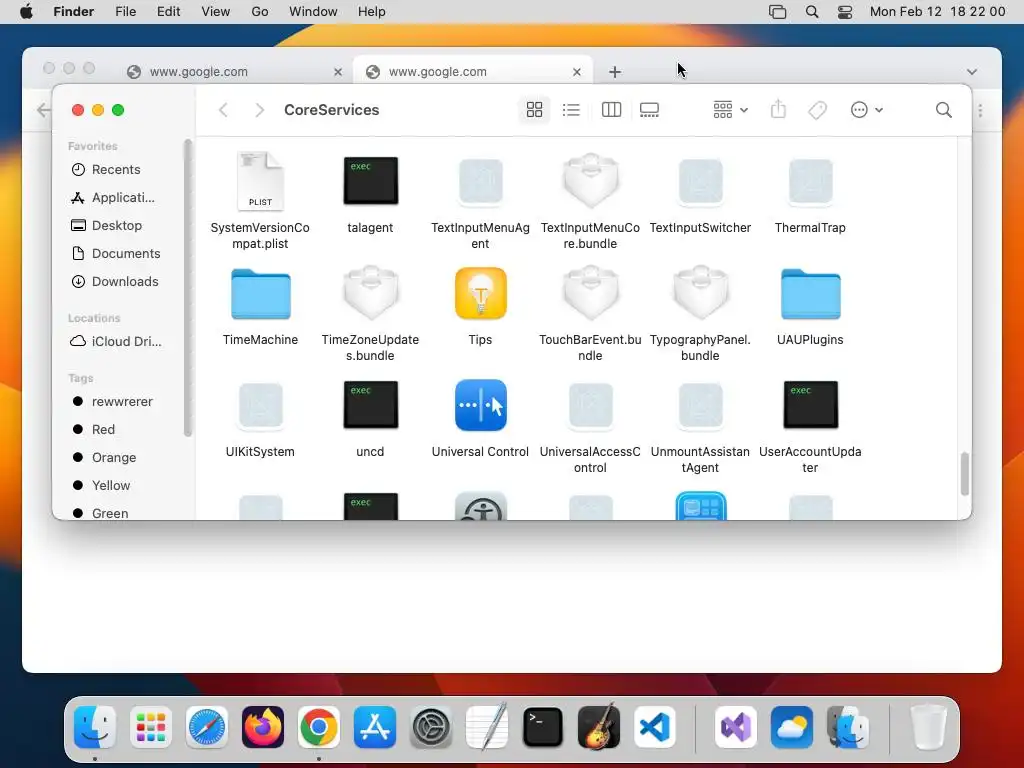Screen dimensions: 1024x768
Task: Launch Firefox from the Dock
Action: 263,727
